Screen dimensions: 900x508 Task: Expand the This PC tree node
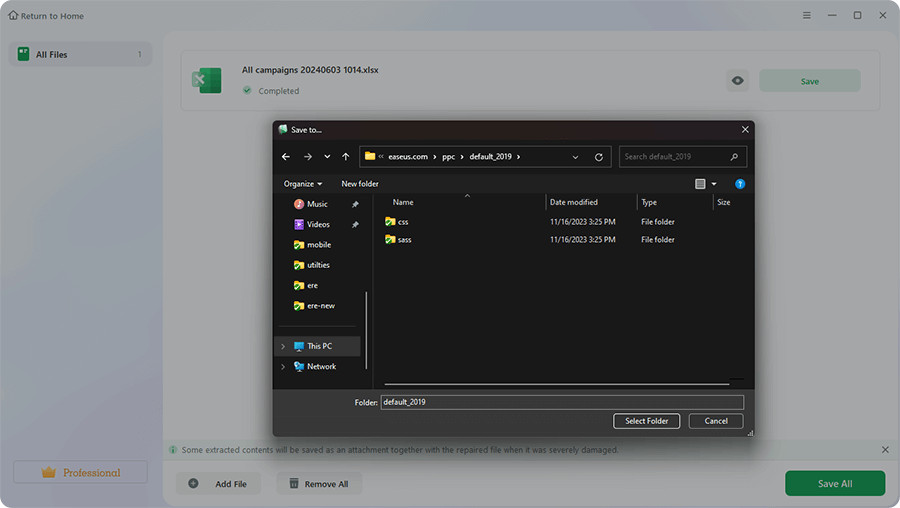tap(283, 346)
